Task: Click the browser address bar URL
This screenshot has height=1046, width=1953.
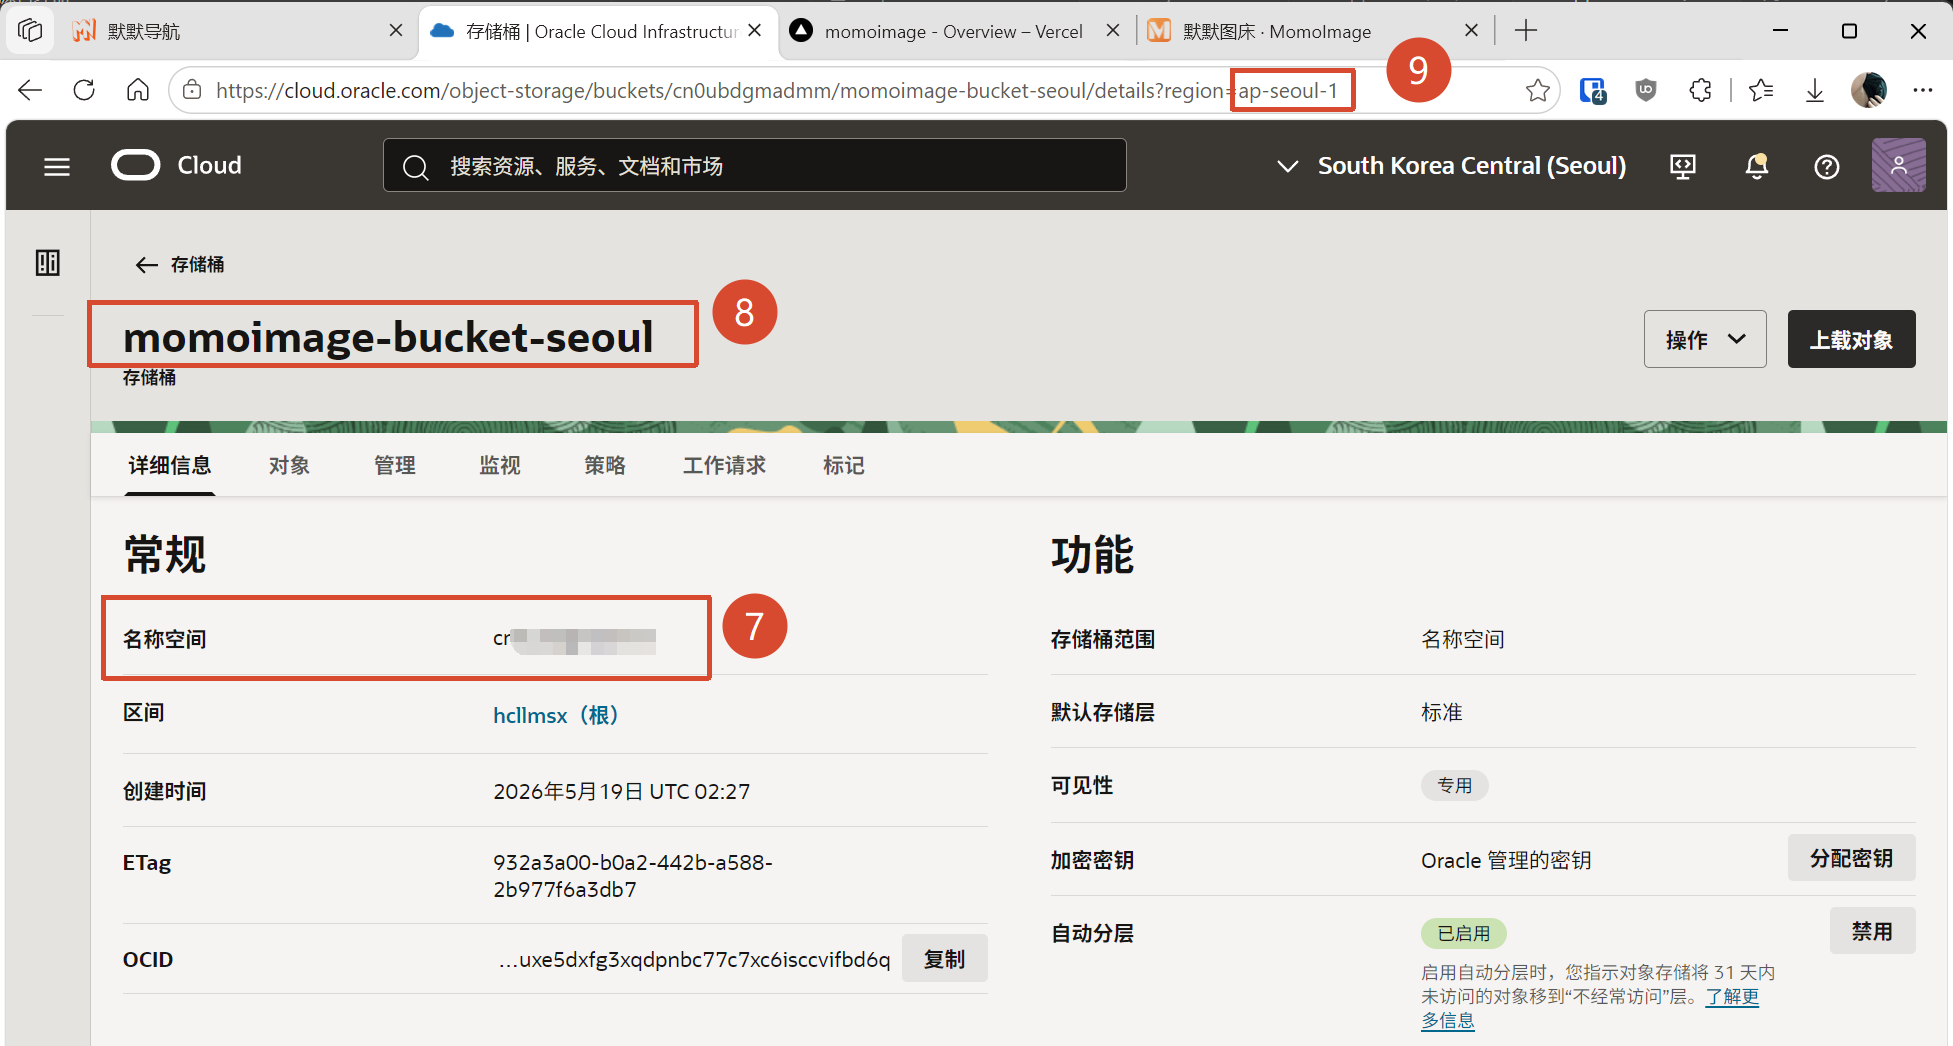Action: [777, 91]
